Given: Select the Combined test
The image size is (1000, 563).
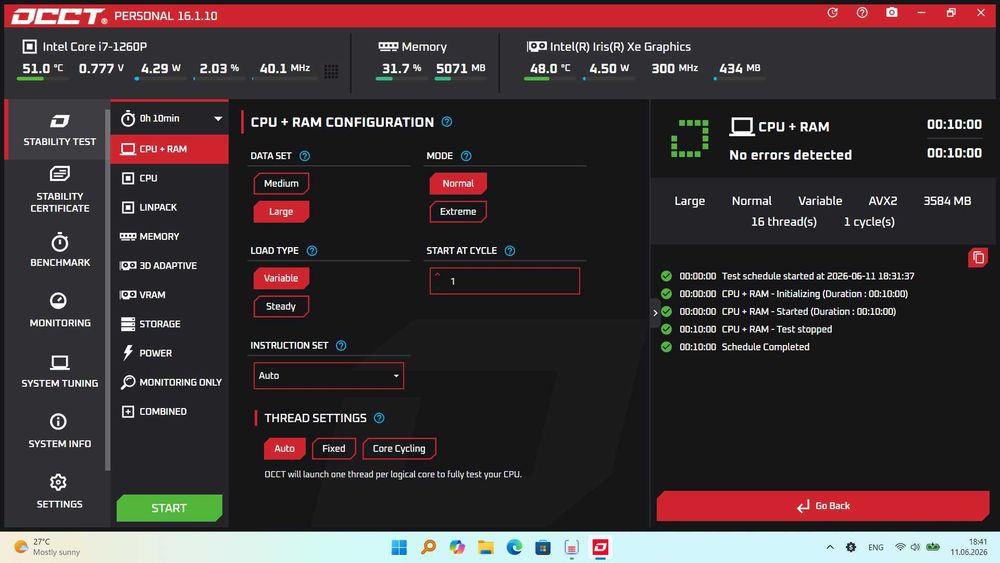Looking at the screenshot, I should pos(170,411).
